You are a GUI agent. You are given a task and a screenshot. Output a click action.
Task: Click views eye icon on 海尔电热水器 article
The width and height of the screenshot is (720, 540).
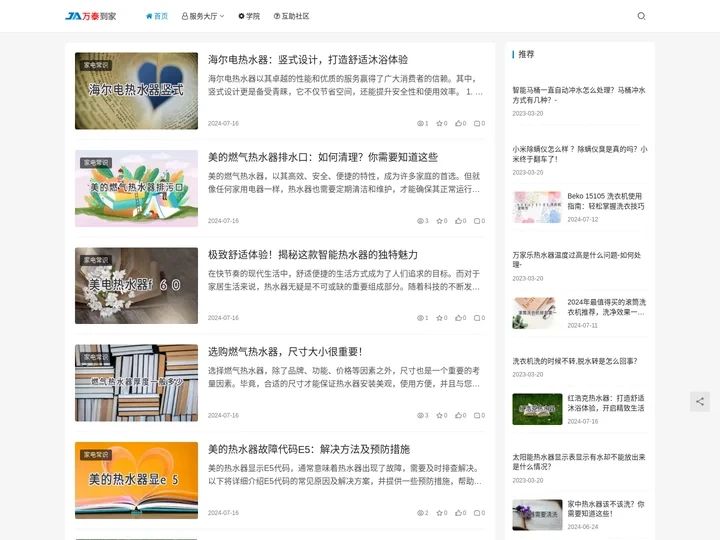pos(422,124)
